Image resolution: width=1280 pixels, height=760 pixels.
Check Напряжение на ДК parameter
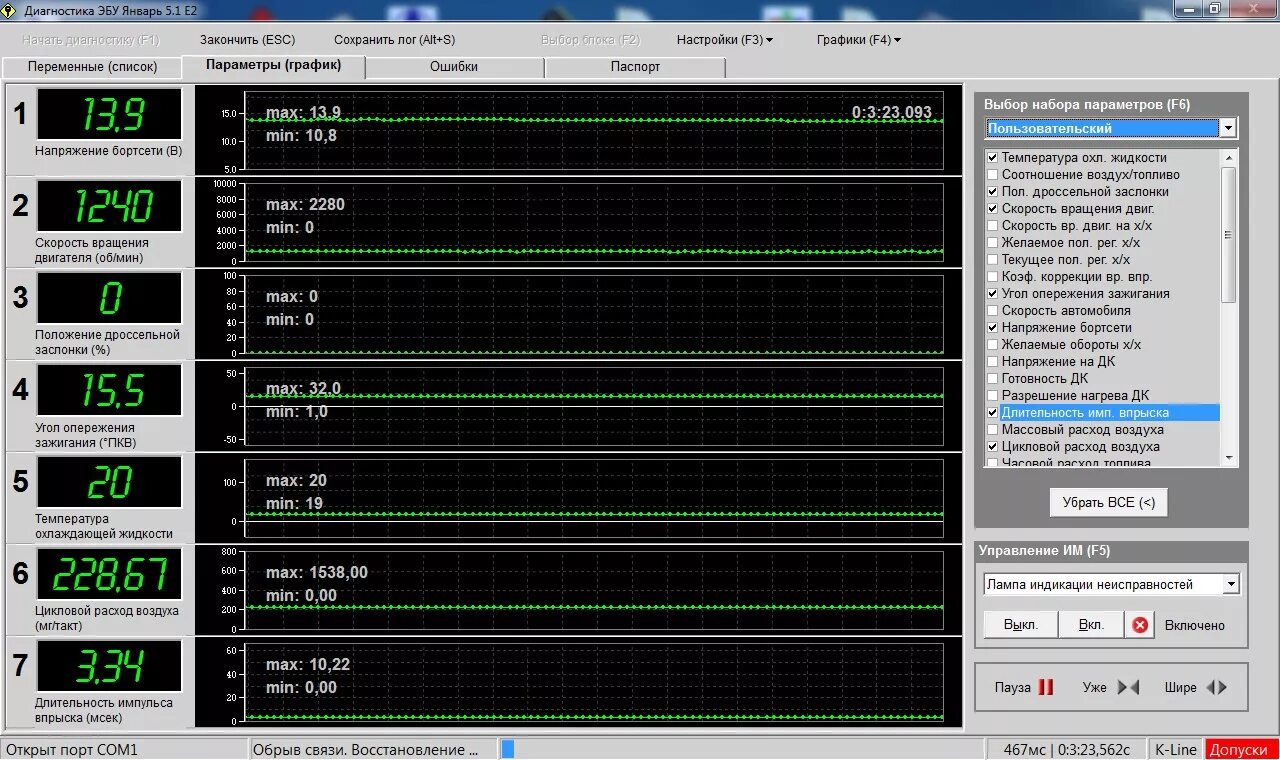click(993, 362)
